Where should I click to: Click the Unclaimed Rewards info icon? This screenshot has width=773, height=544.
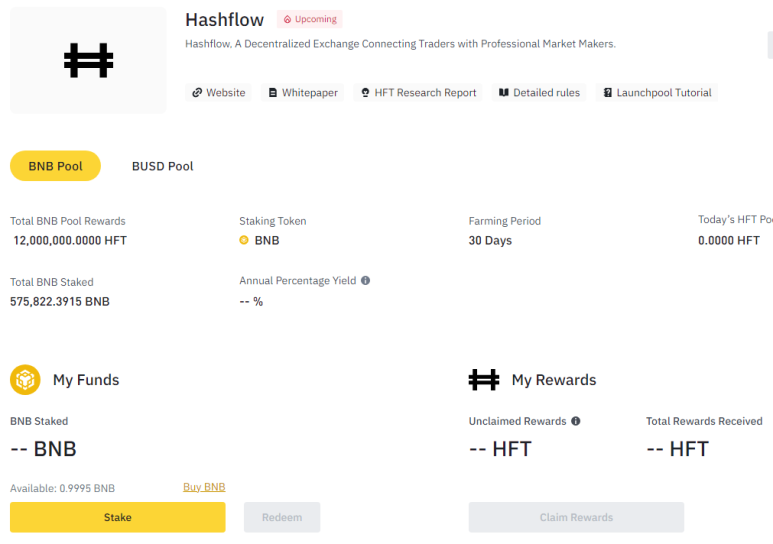click(576, 421)
